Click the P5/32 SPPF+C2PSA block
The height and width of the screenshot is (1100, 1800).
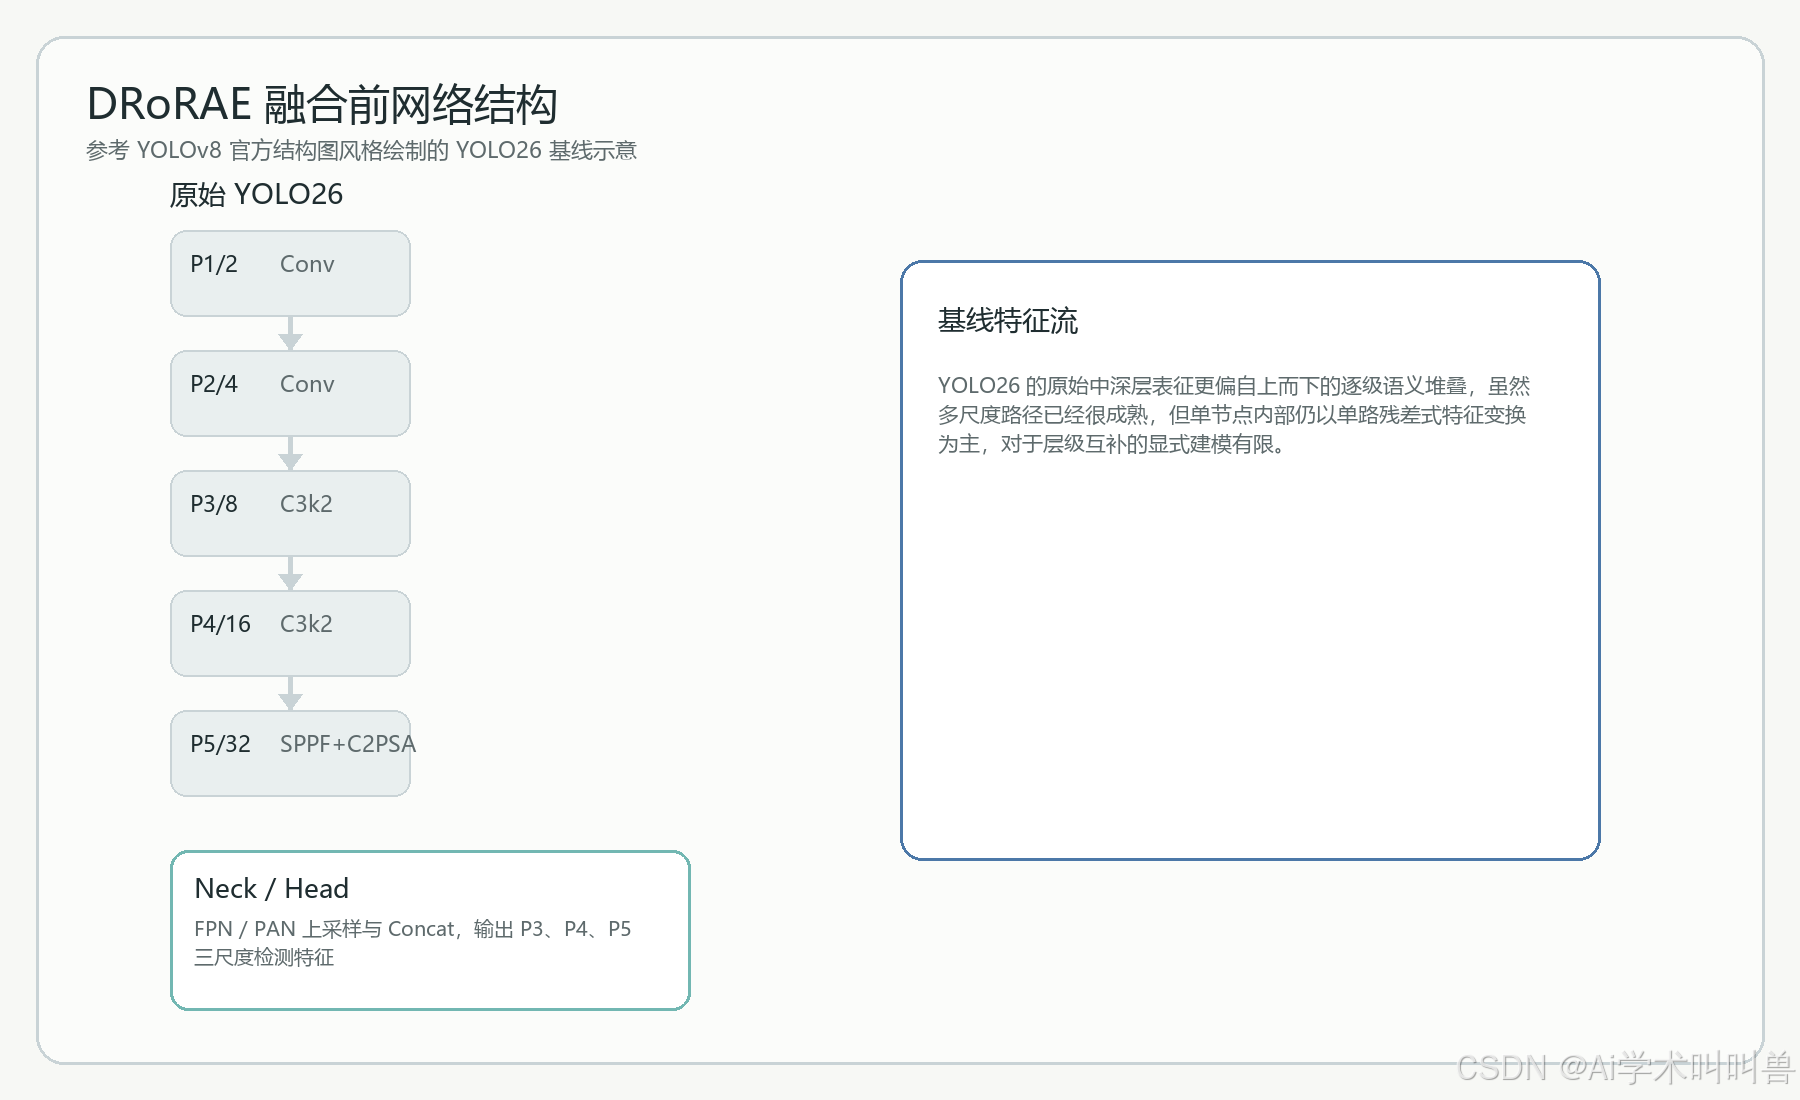click(x=290, y=753)
